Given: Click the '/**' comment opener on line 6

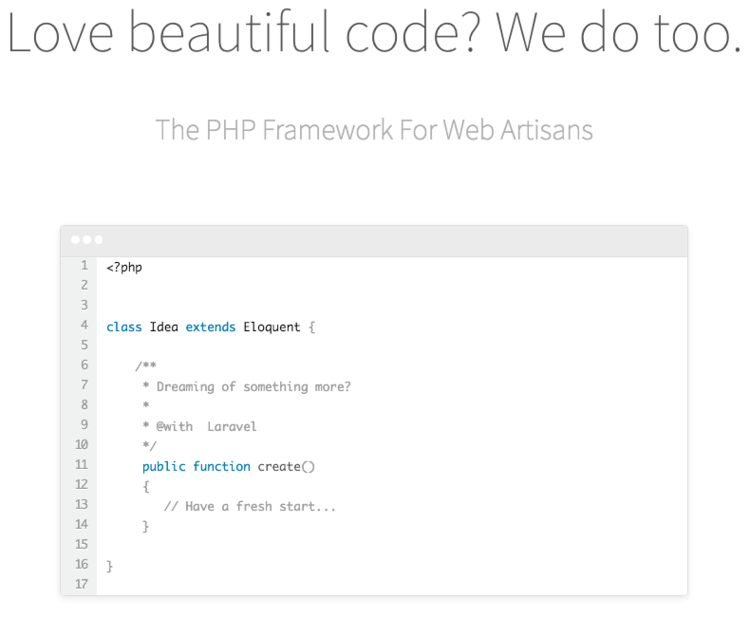Looking at the screenshot, I should tap(146, 366).
